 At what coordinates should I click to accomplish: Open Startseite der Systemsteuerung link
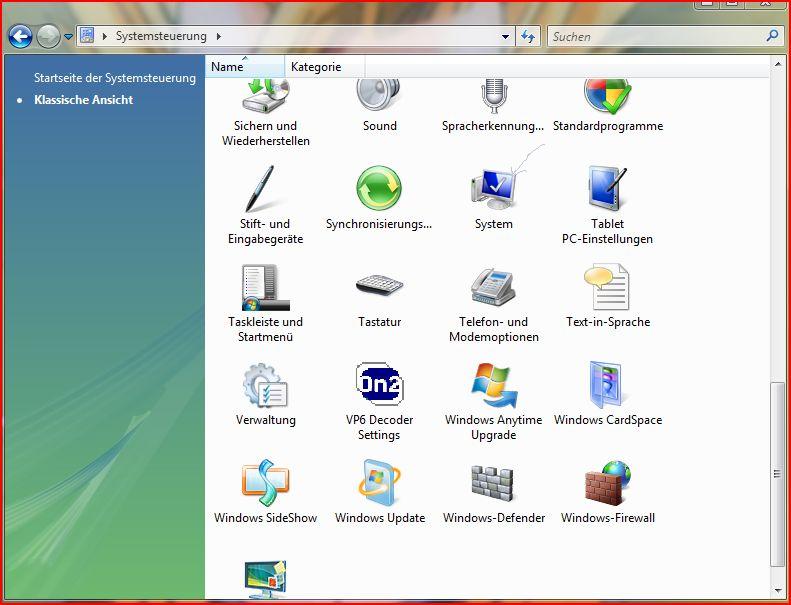(115, 78)
